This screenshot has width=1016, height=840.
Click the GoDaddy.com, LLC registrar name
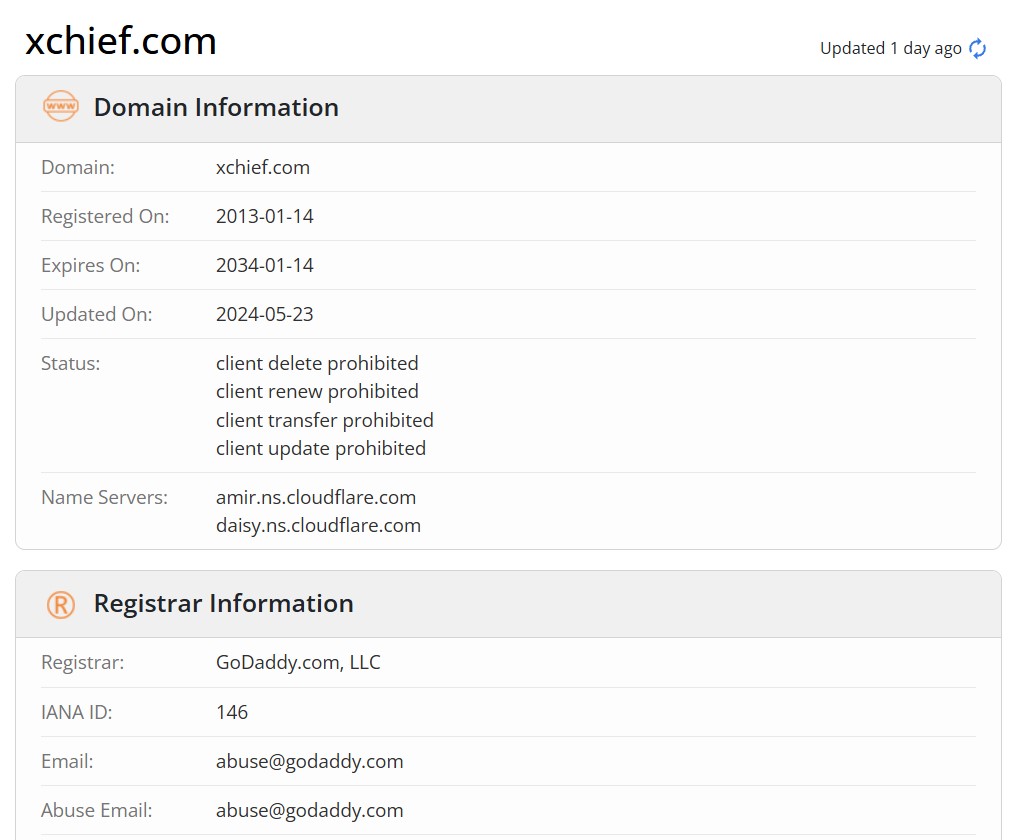pyautogui.click(x=298, y=662)
